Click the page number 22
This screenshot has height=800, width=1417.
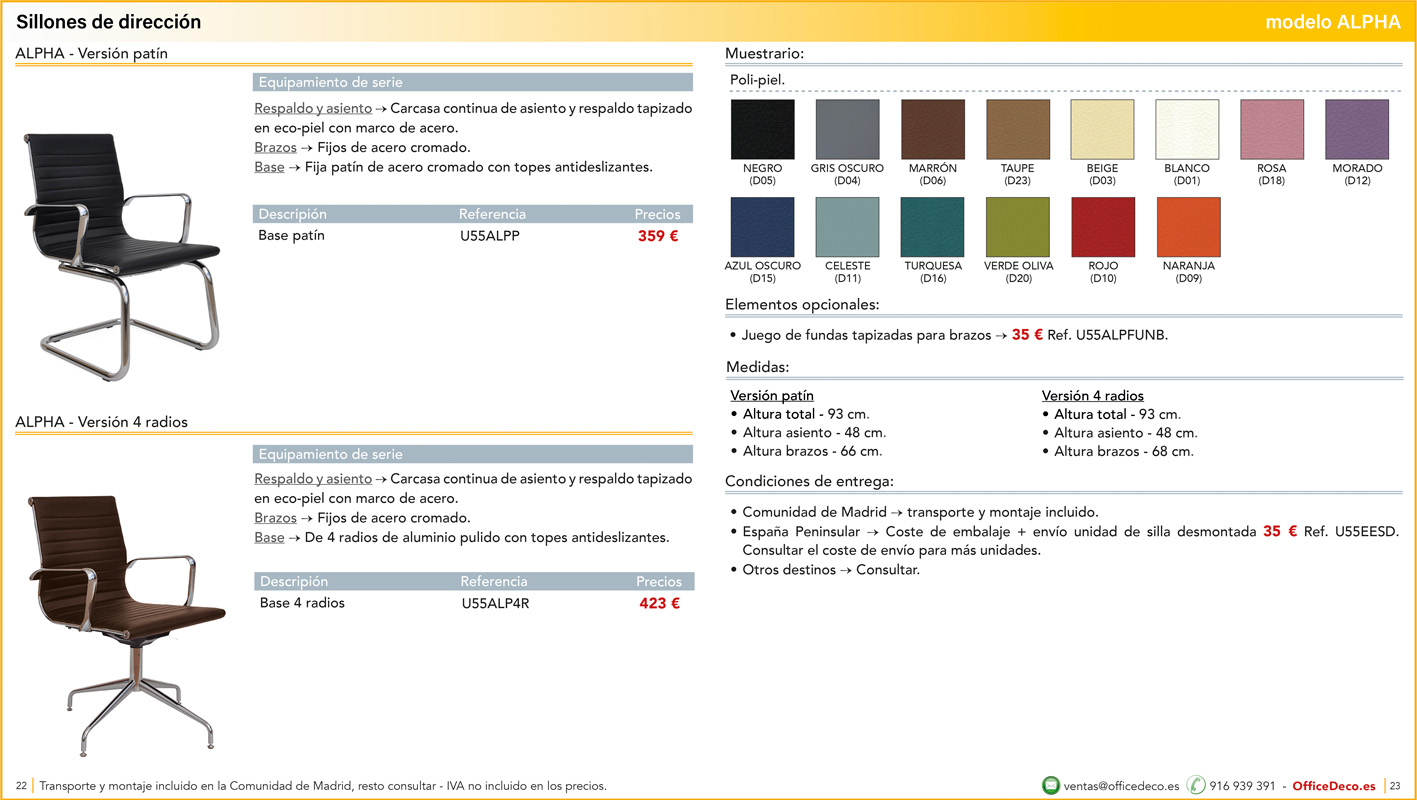(21, 786)
